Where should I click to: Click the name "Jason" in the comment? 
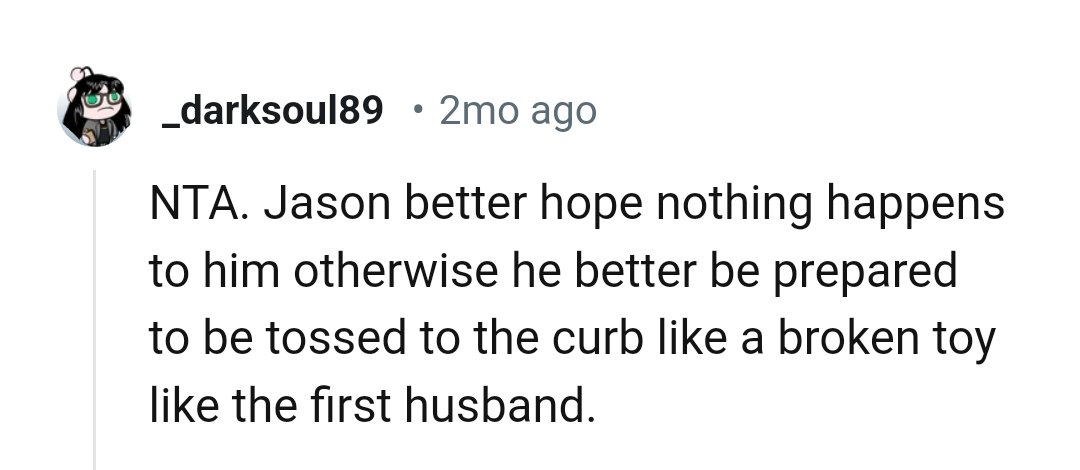(318, 205)
